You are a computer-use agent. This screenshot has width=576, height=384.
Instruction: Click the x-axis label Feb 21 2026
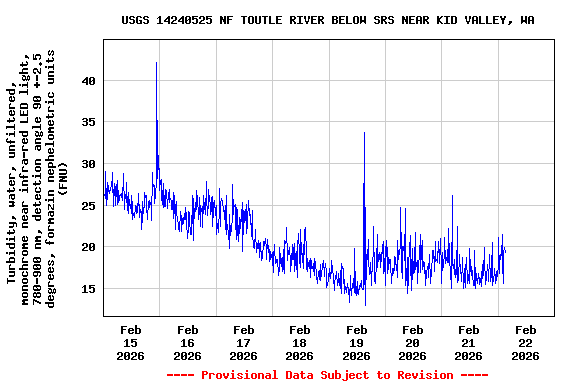(x=468, y=343)
